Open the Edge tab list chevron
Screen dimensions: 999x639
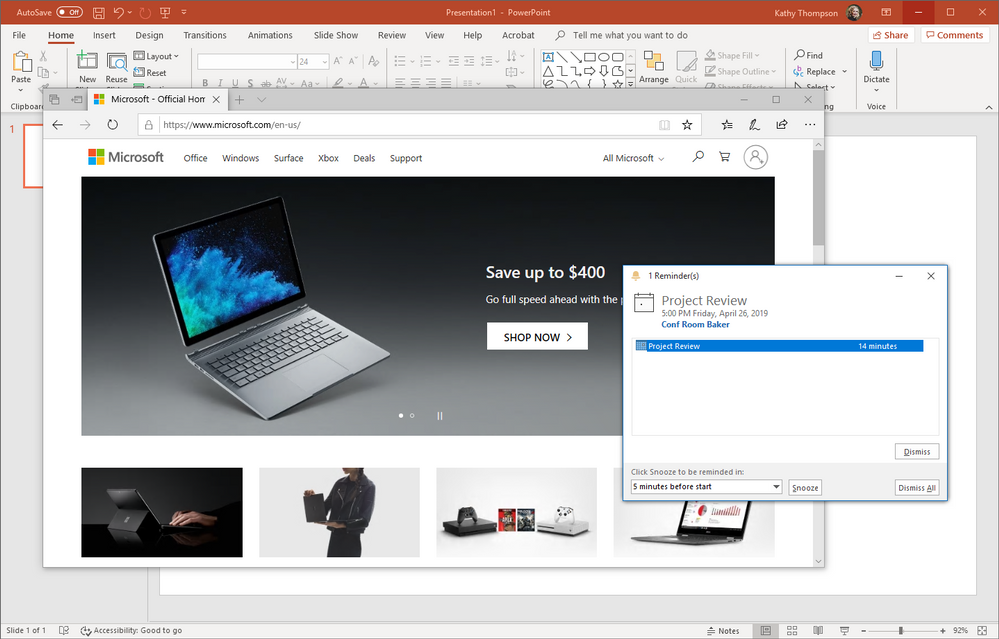(261, 99)
